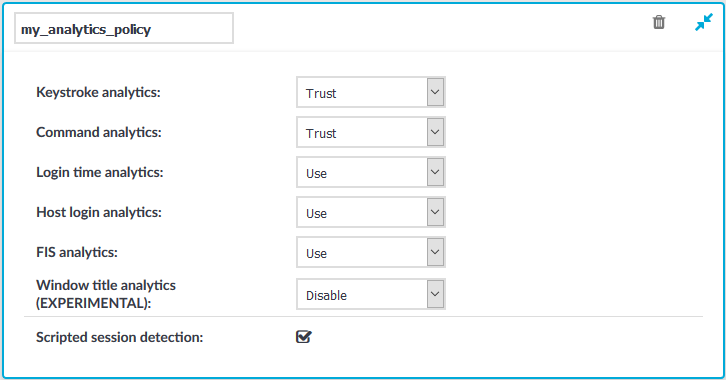Screen dimensions: 726x380
Task: Click the Host login analytics label
Action: [99, 212]
